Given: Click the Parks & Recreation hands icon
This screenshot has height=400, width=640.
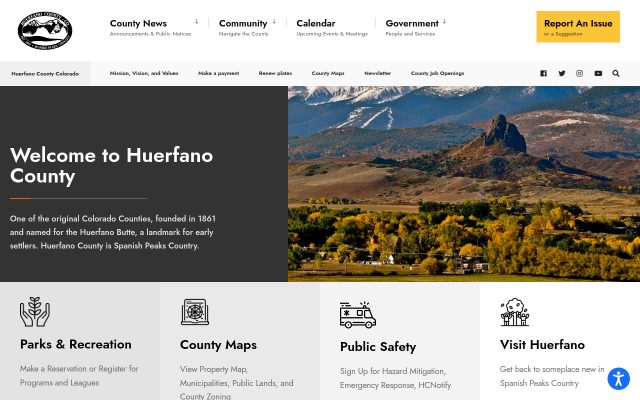Looking at the screenshot, I should coord(35,312).
